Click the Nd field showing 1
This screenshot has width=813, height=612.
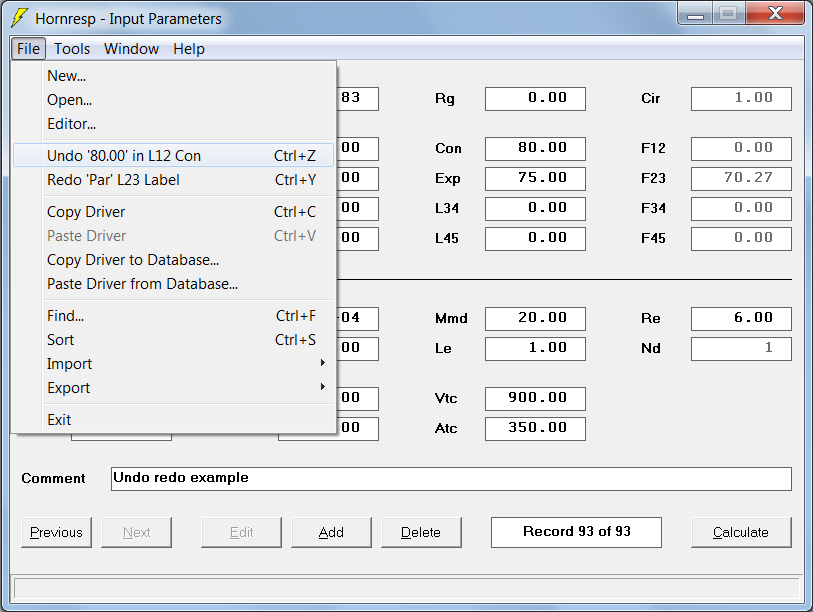[741, 349]
